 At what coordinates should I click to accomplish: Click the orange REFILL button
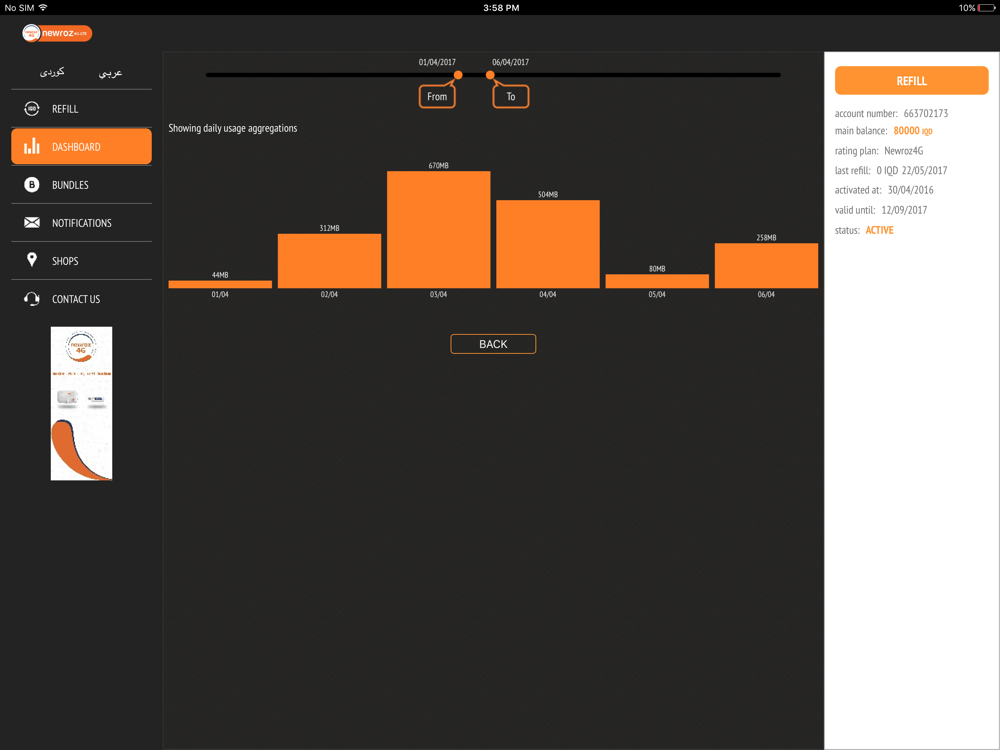(911, 81)
